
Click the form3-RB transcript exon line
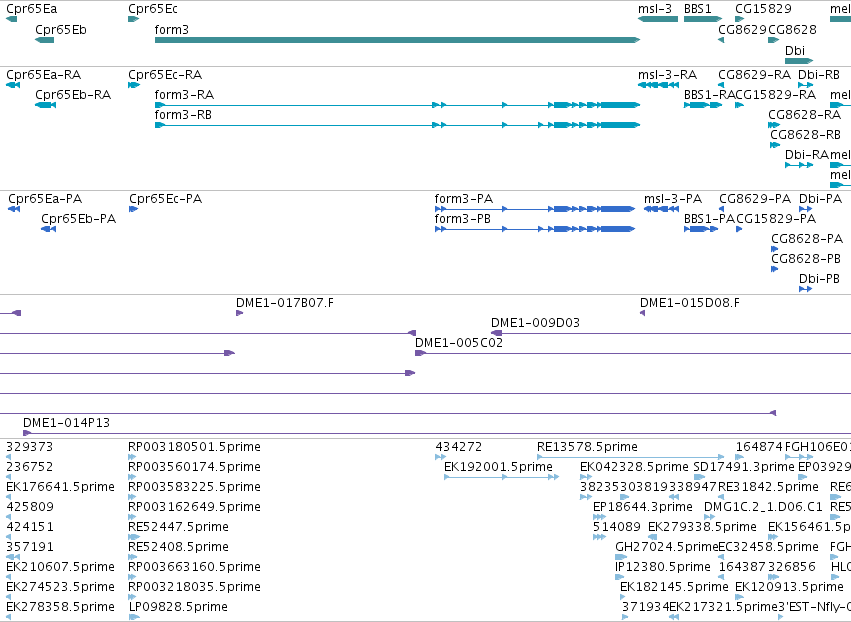397,125
